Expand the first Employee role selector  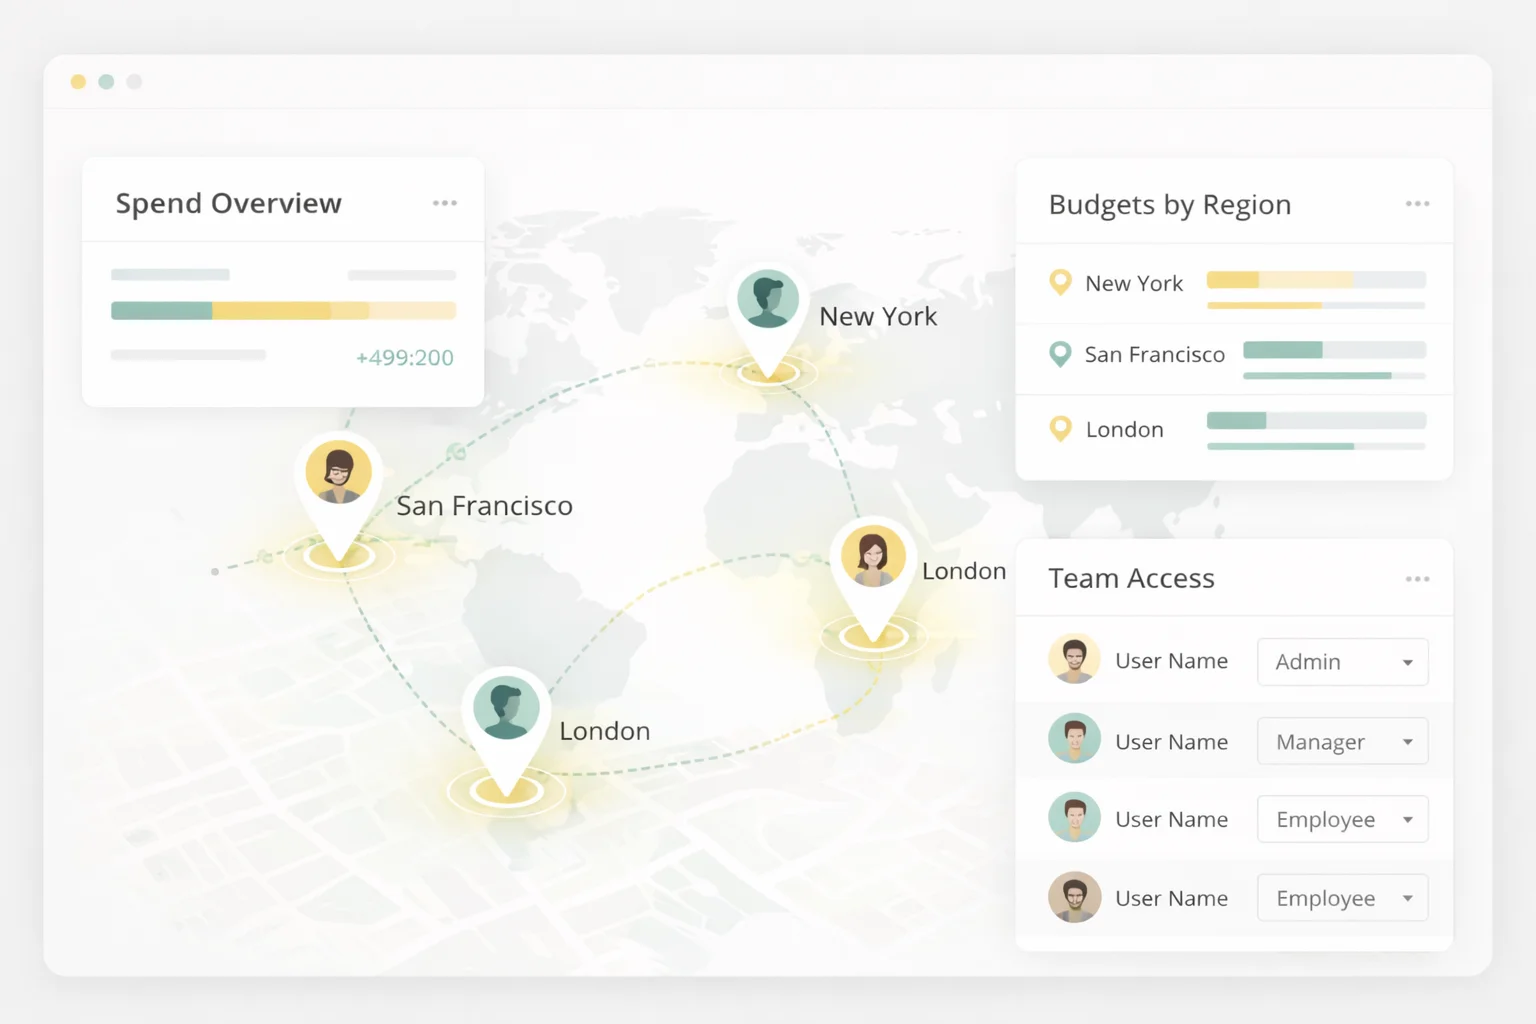tap(1342, 819)
